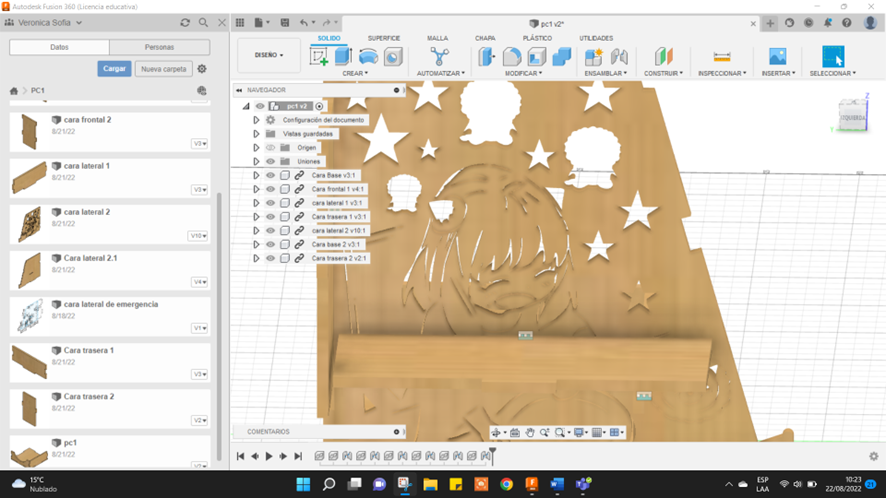Click the Cargar upload button
Screen dimensions: 886x498
(x=114, y=68)
